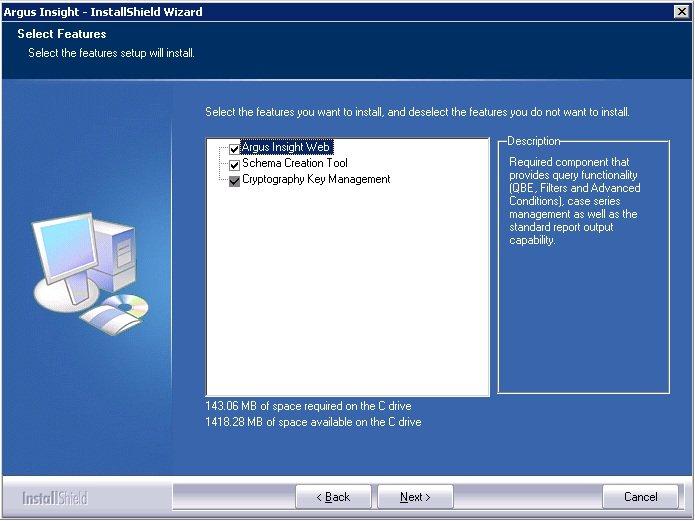
Task: Cancel the installation wizard
Action: coord(640,497)
